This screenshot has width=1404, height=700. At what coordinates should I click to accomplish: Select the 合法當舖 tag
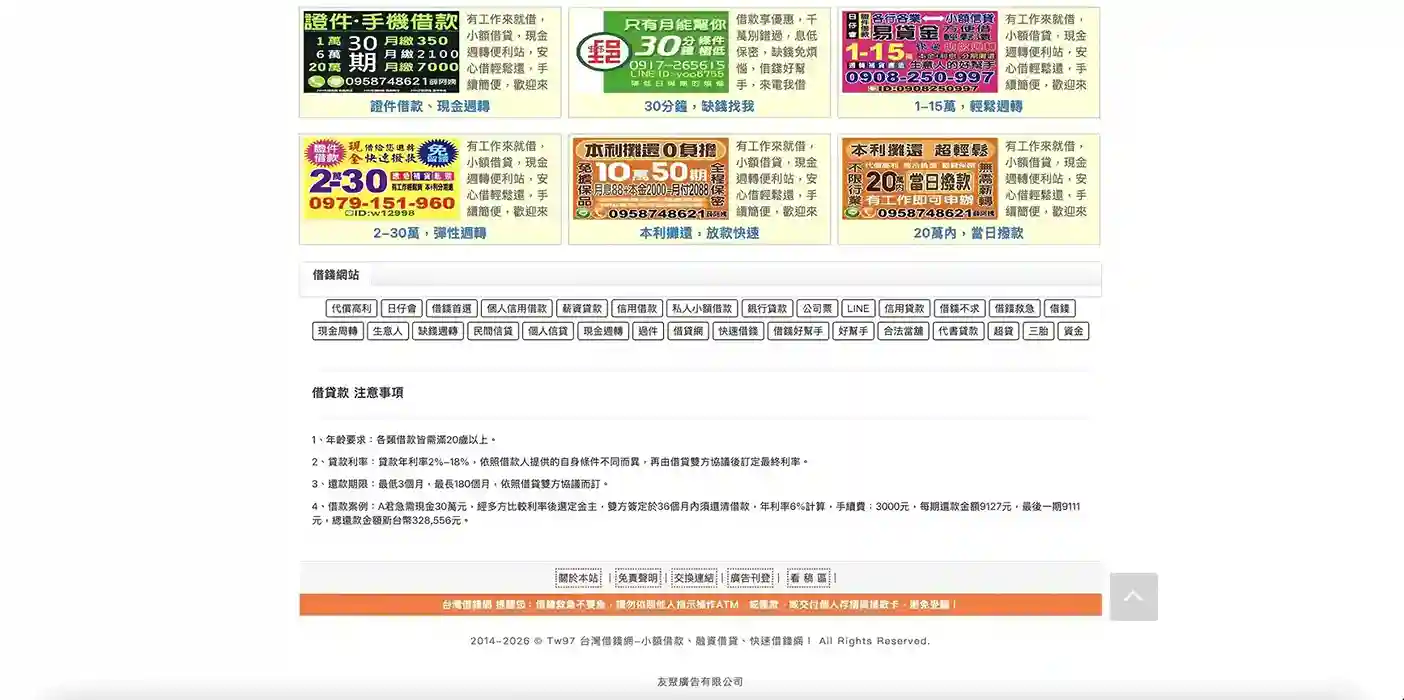click(x=902, y=330)
